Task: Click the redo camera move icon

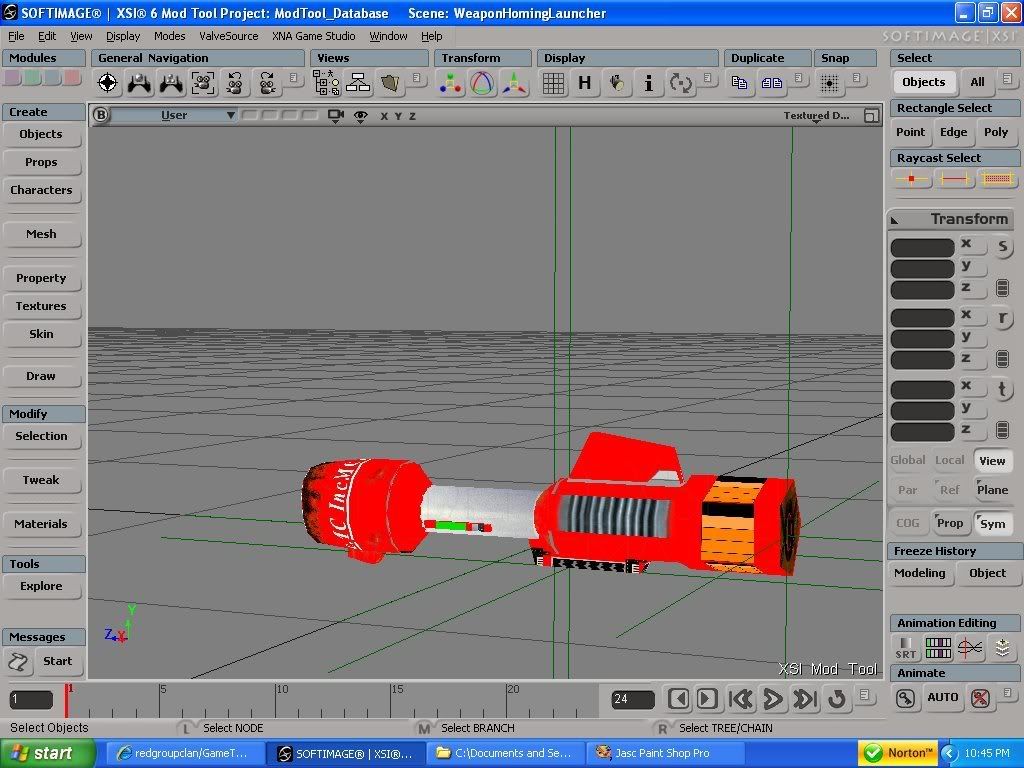Action: pos(266,83)
